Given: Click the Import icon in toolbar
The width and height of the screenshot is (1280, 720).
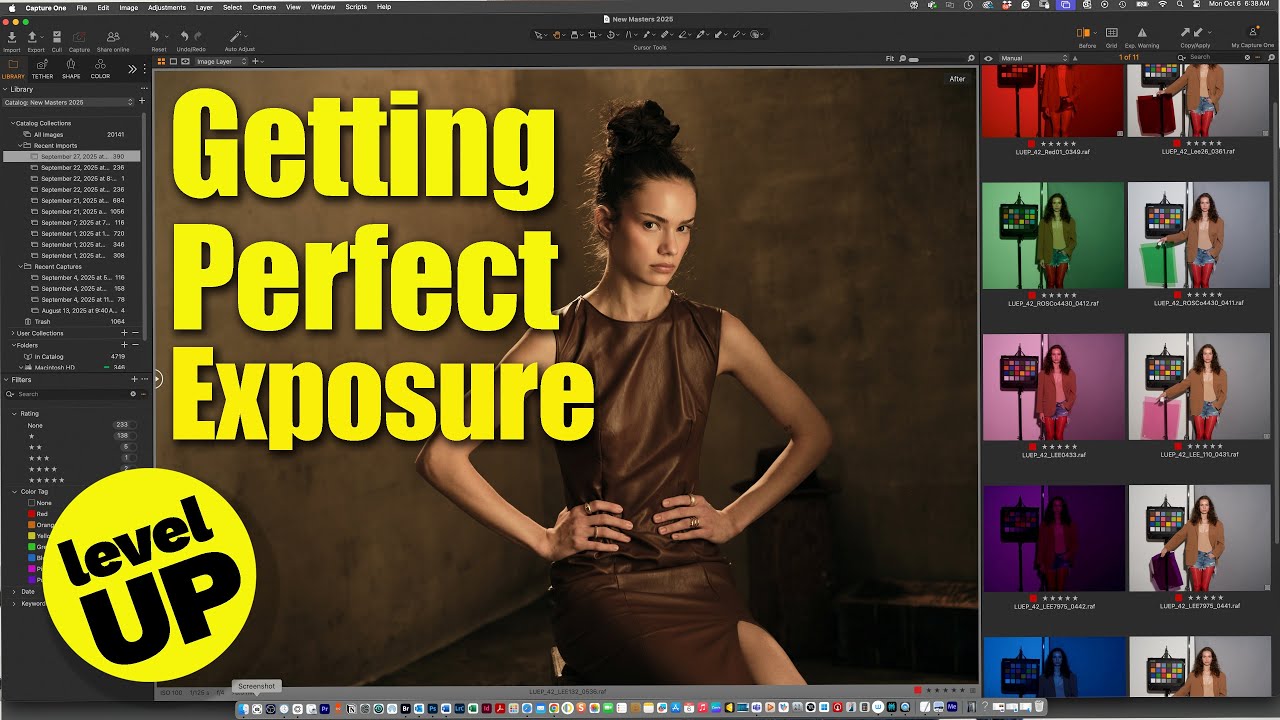Looking at the screenshot, I should click(x=11, y=38).
